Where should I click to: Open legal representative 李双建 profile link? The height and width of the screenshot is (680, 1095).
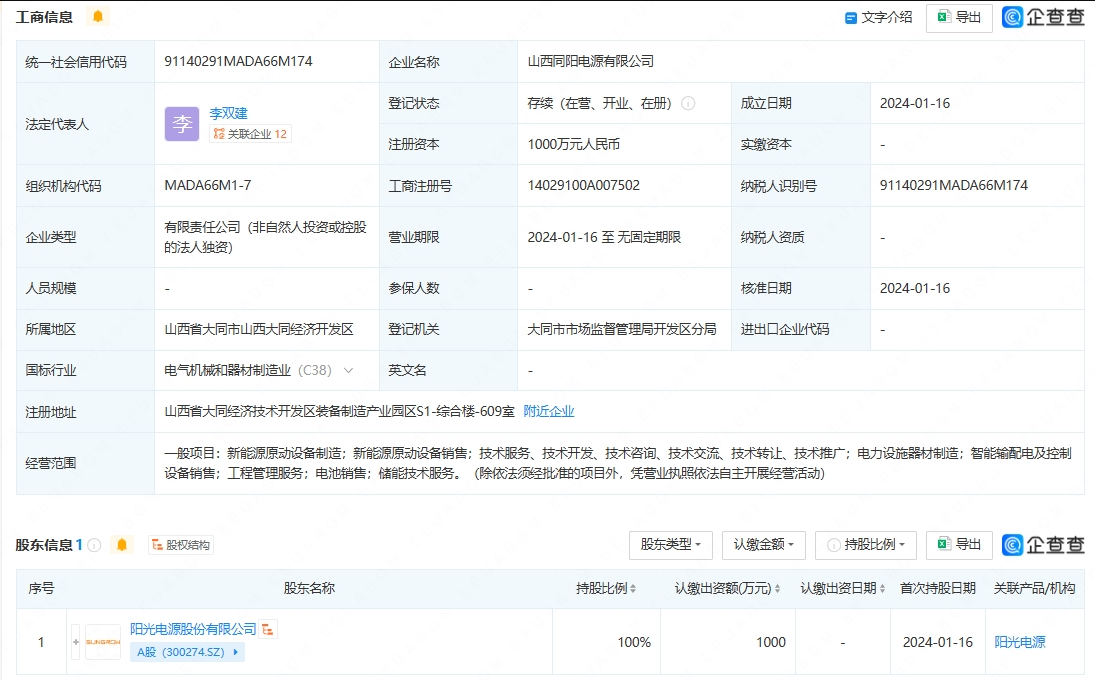pos(228,113)
